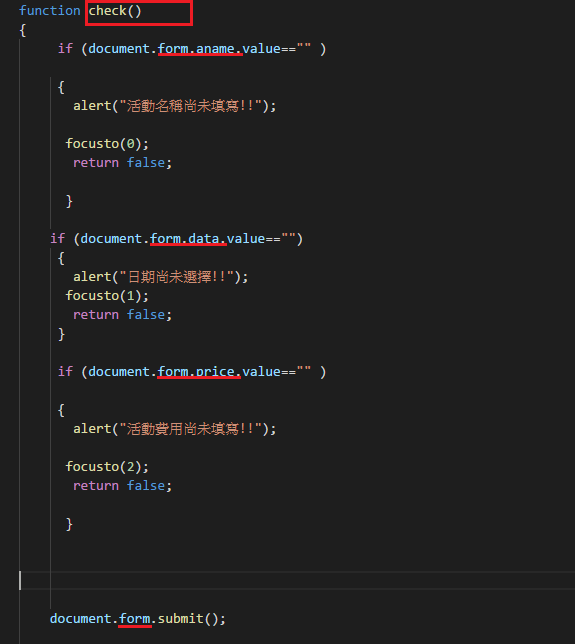
Task: Click the underlined form in document.form.submit()
Action: (135, 619)
